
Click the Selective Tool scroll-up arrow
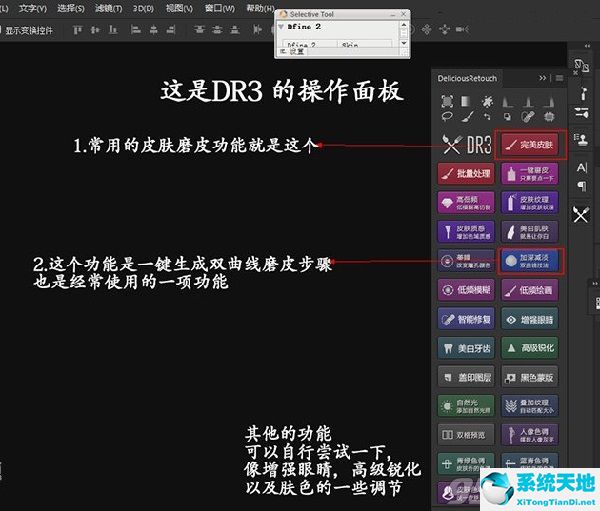[x=404, y=24]
